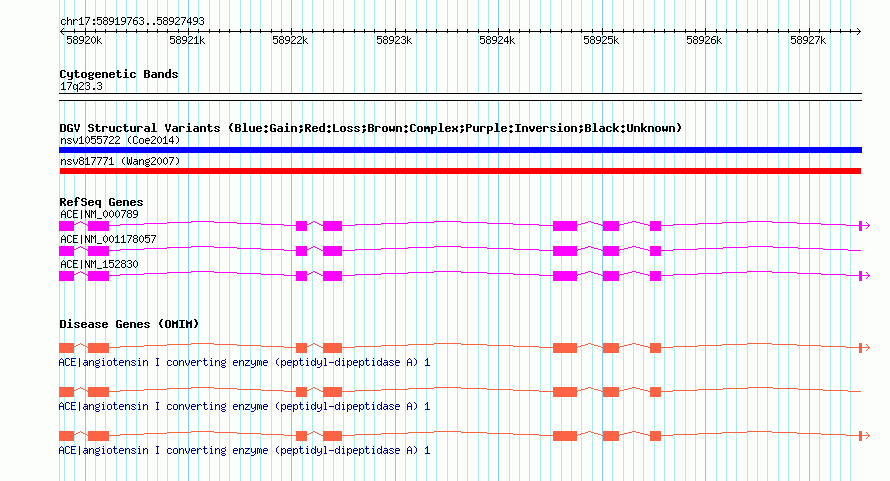Viewport: 890px width, 481px height.
Task: Click the 58923k ruler mark
Action: (x=394, y=40)
